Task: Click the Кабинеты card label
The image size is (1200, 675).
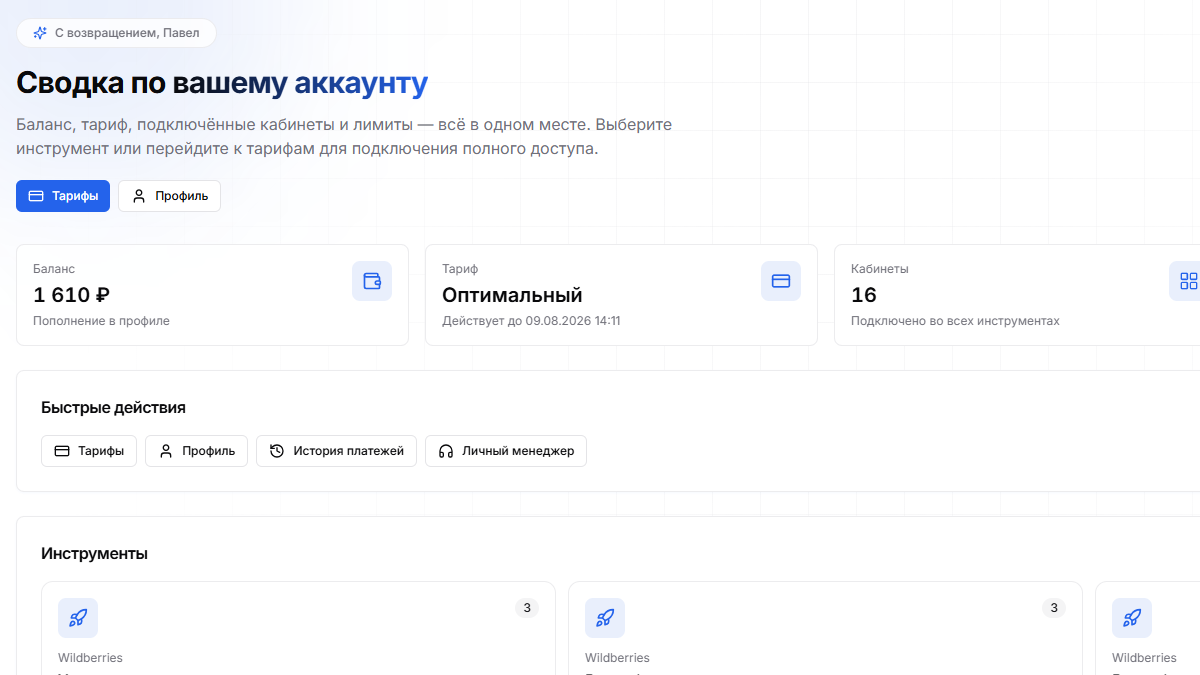Action: coord(880,269)
